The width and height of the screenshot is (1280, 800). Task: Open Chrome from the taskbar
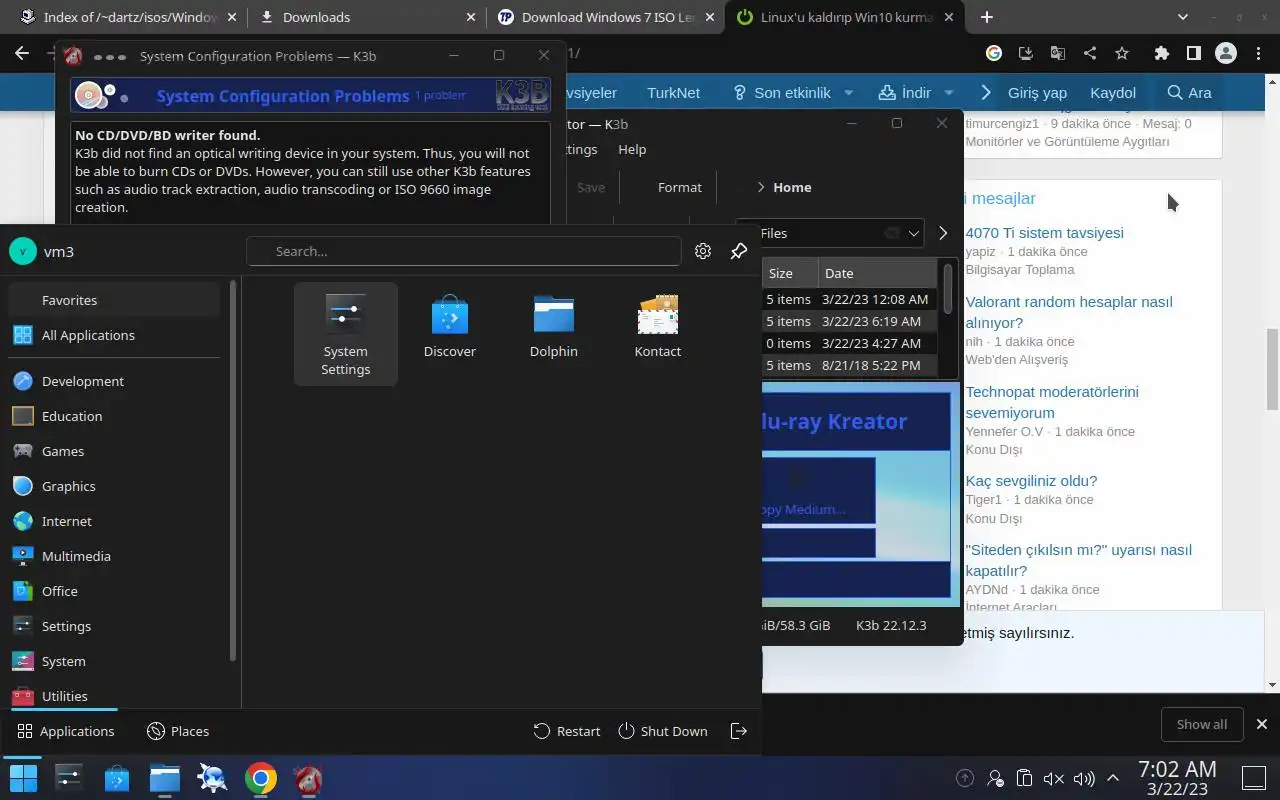(261, 778)
